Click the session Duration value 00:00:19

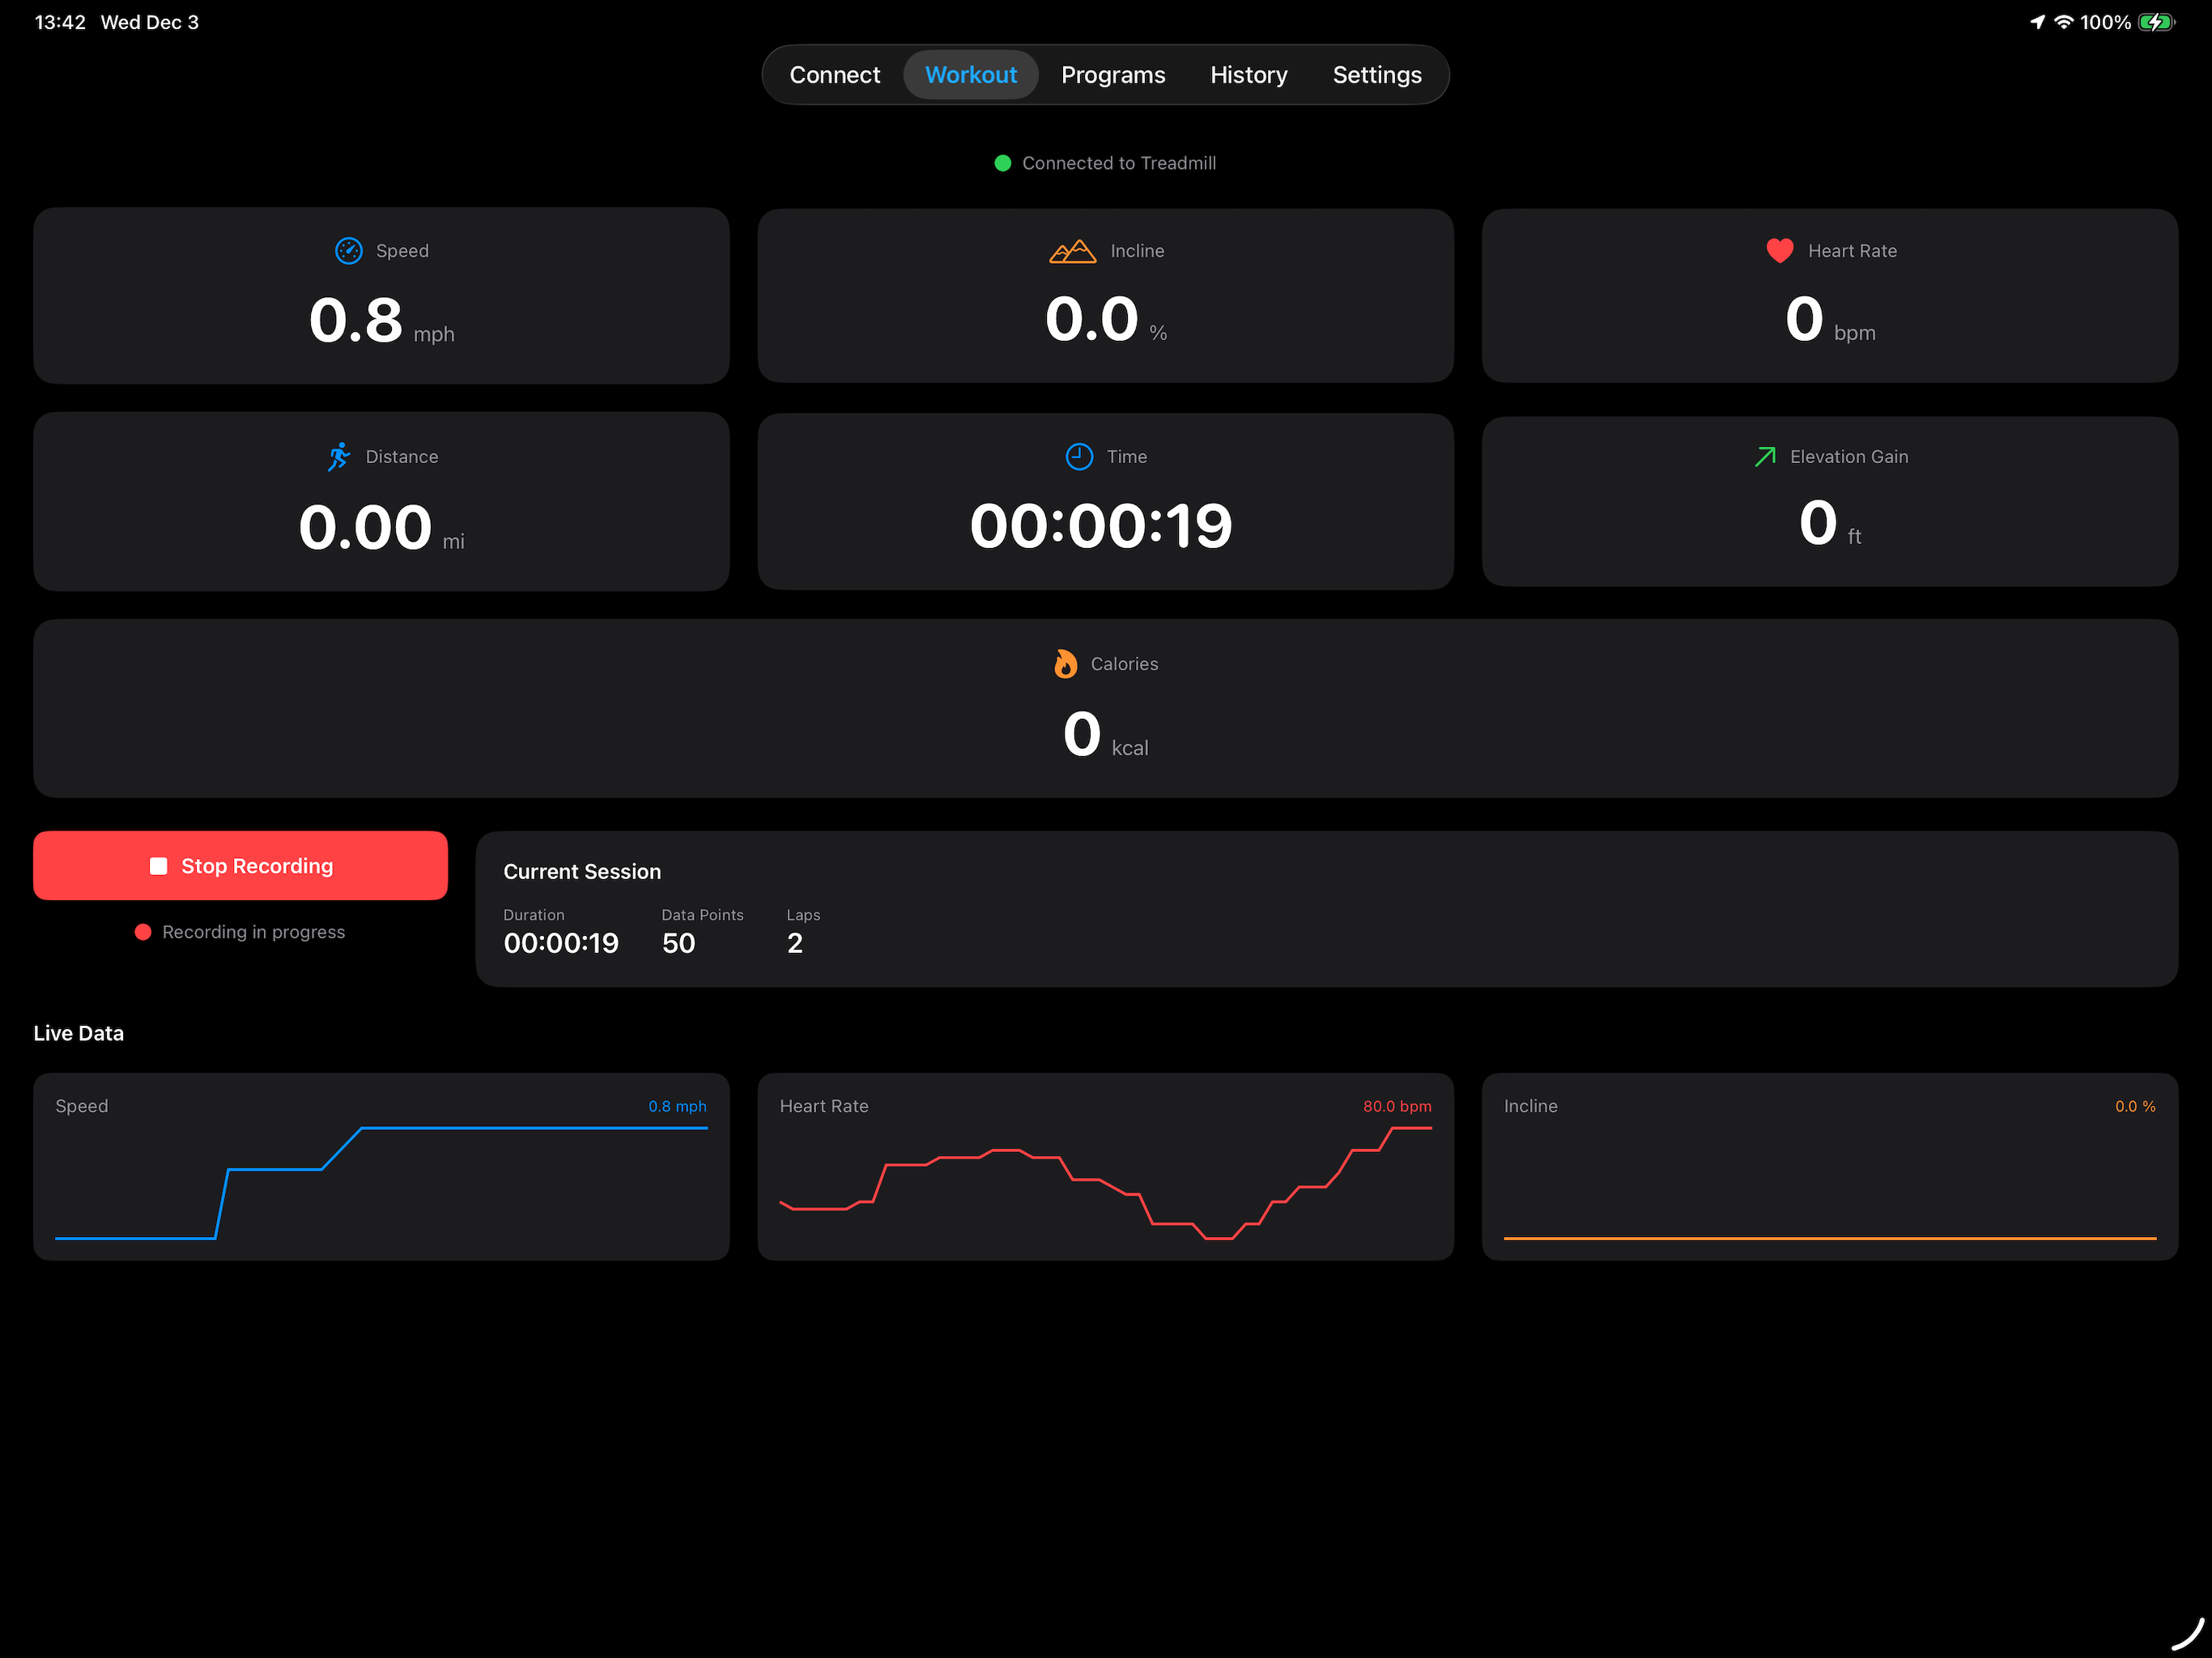pyautogui.click(x=561, y=943)
